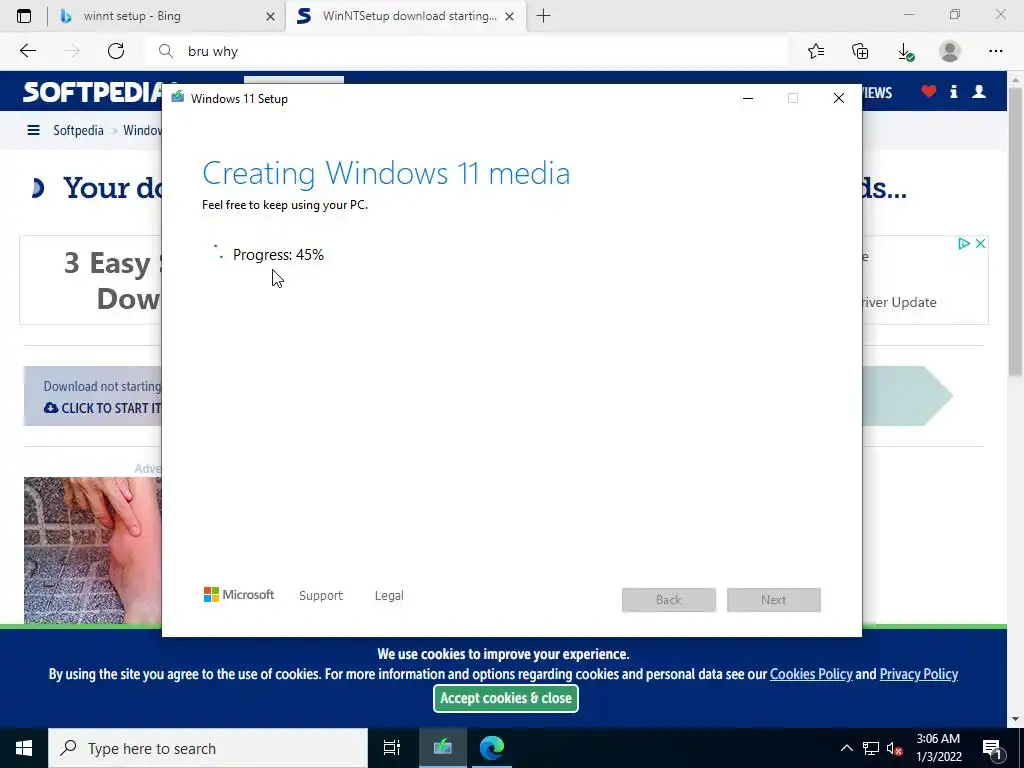
Task: Open the Softpedia info icon
Action: pyautogui.click(x=953, y=91)
